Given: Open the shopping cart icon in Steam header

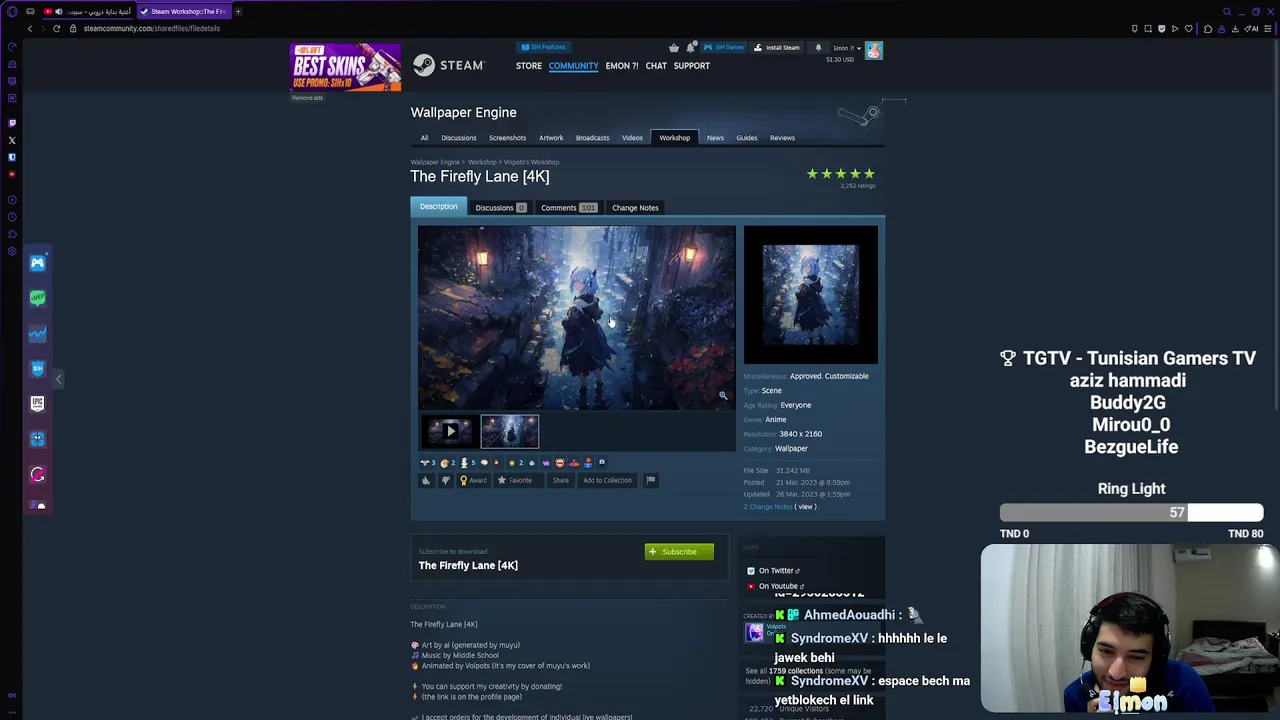Looking at the screenshot, I should pyautogui.click(x=674, y=47).
